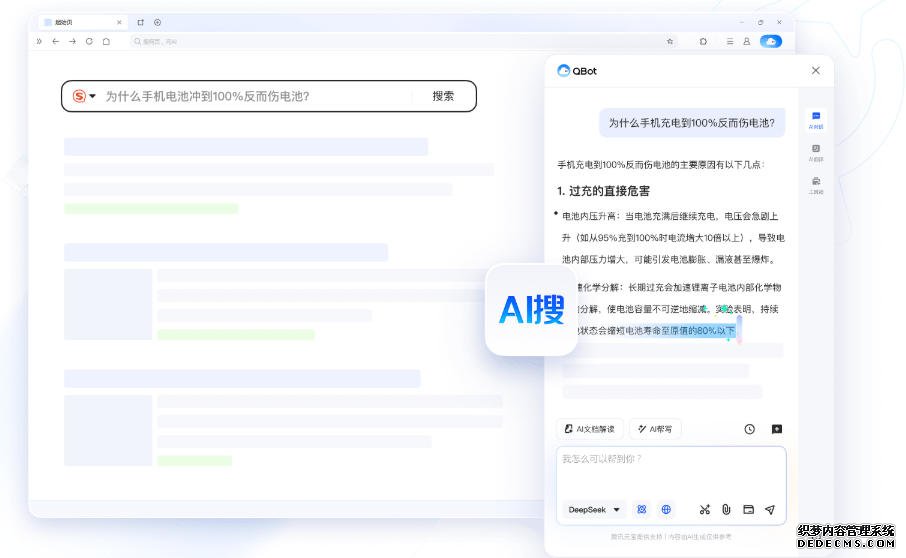Click the AI帮写 writing assistant button
This screenshot has height=558, width=906.
(655, 429)
